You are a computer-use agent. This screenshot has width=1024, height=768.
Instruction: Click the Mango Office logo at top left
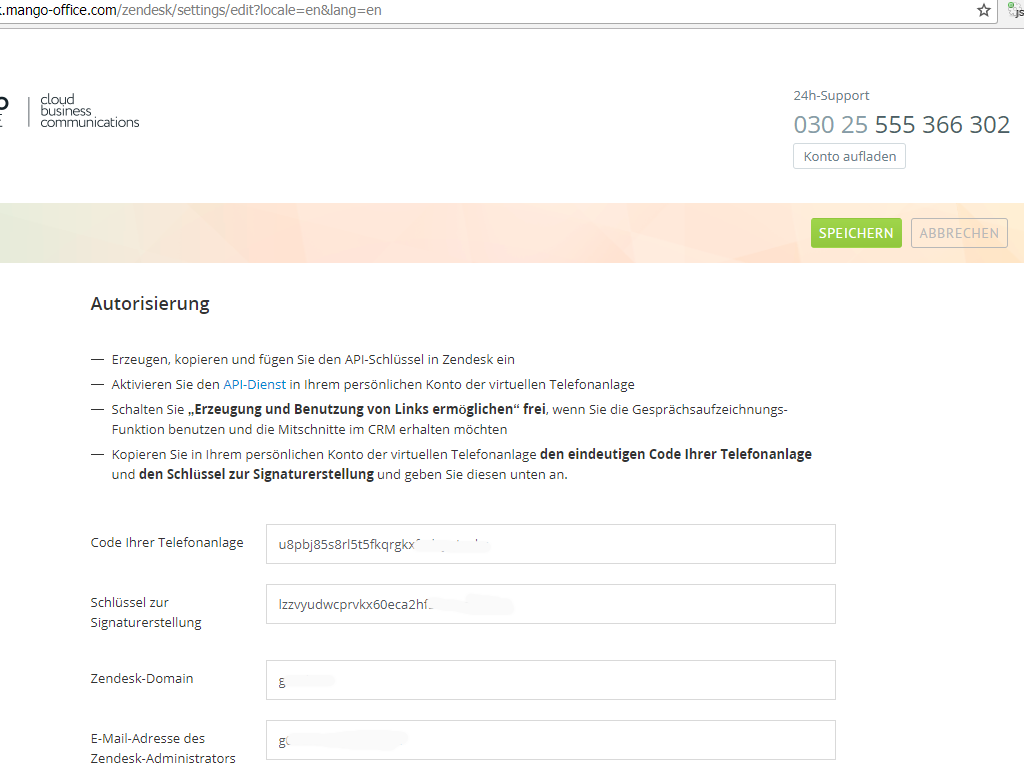[x=4, y=110]
